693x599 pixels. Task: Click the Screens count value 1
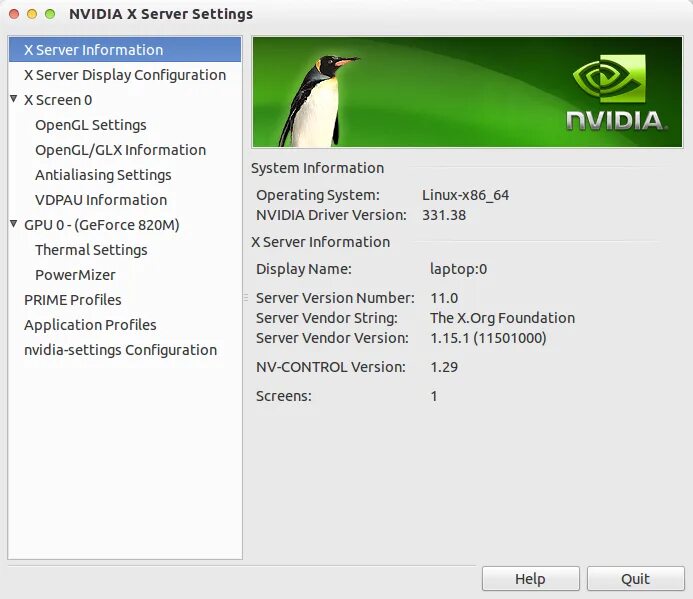tap(434, 396)
